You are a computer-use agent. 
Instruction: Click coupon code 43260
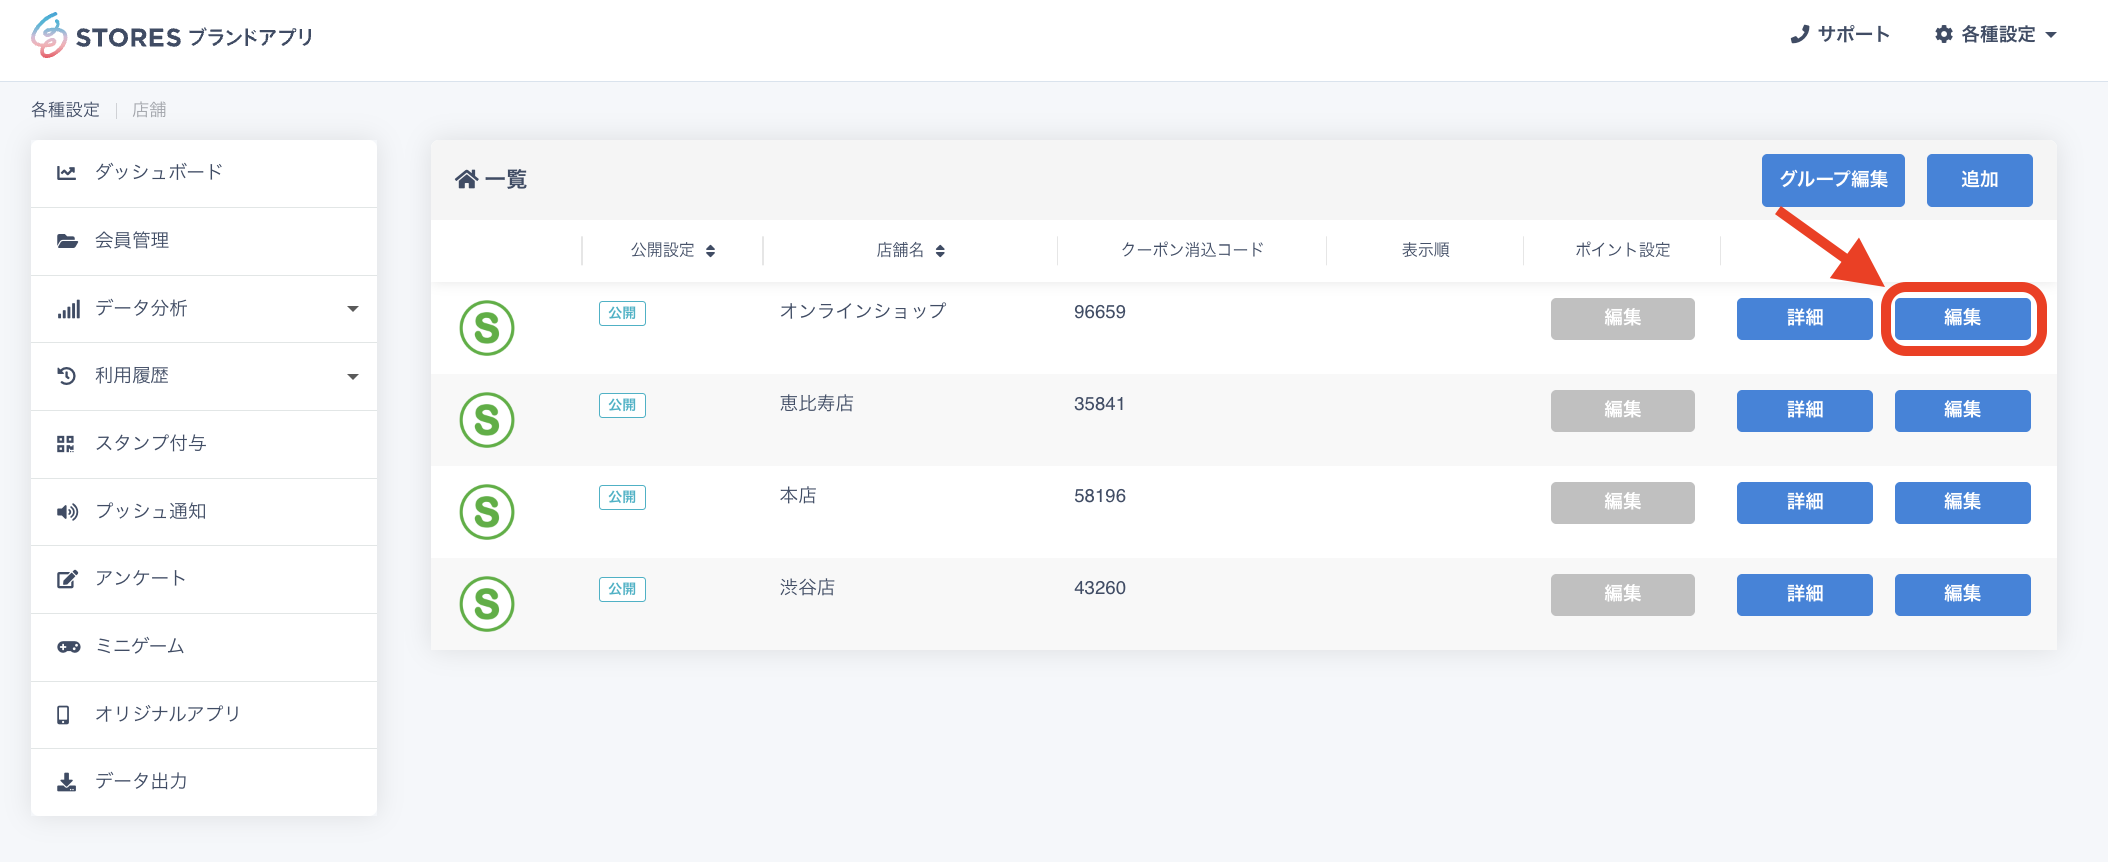(x=1100, y=588)
